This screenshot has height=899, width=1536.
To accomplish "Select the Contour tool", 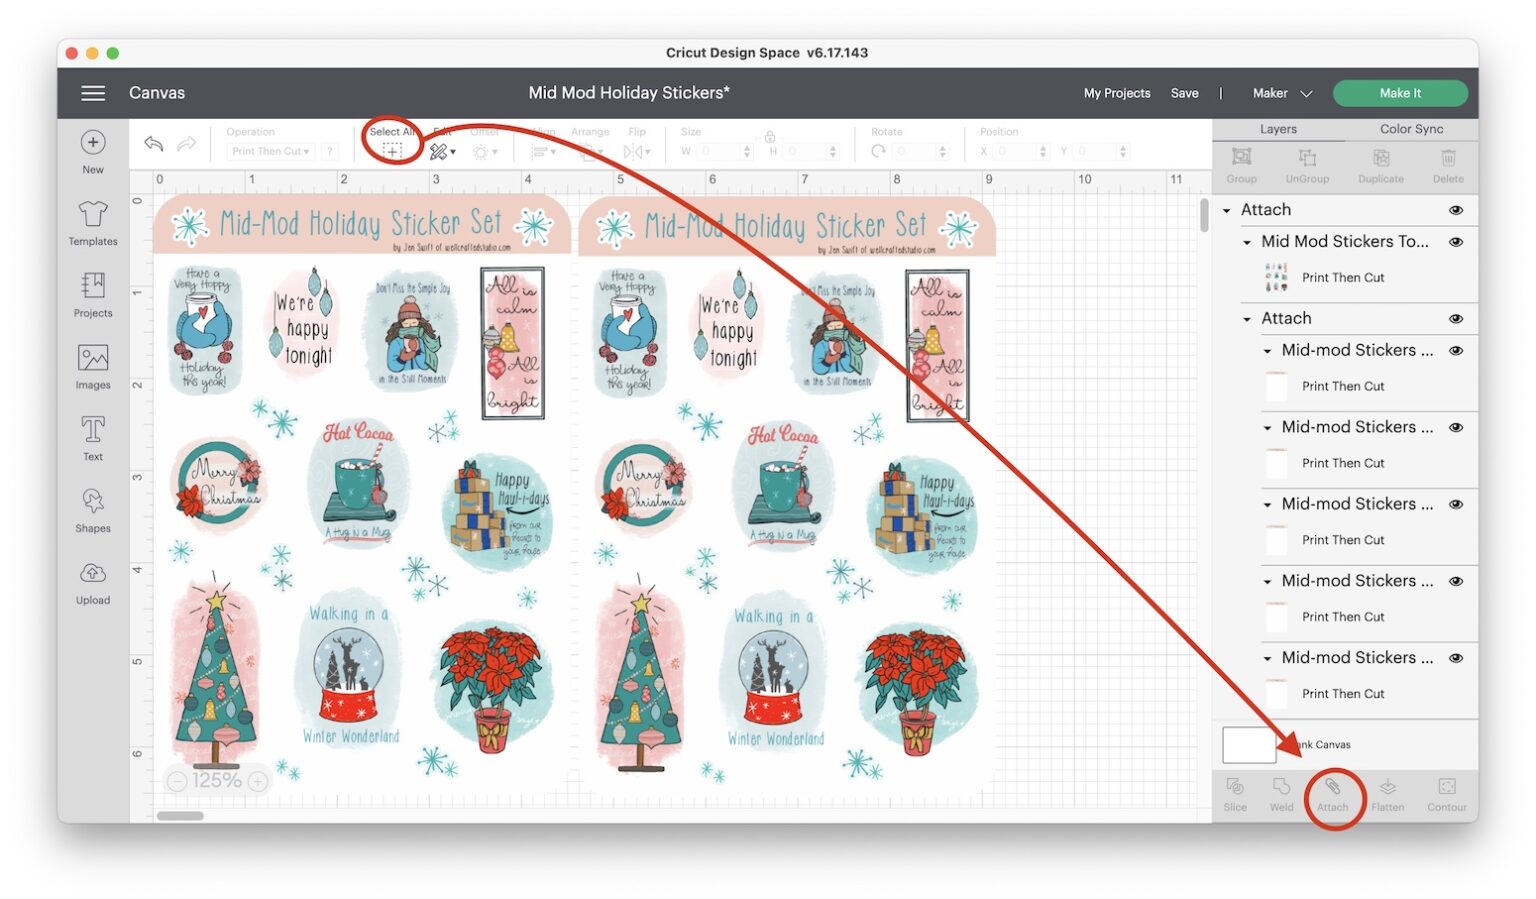I will click(x=1446, y=793).
